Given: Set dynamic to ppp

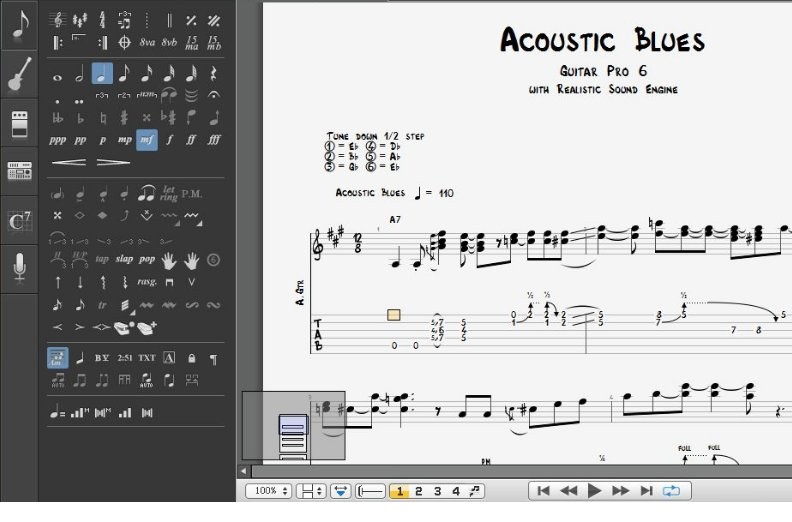Looking at the screenshot, I should click(x=57, y=140).
